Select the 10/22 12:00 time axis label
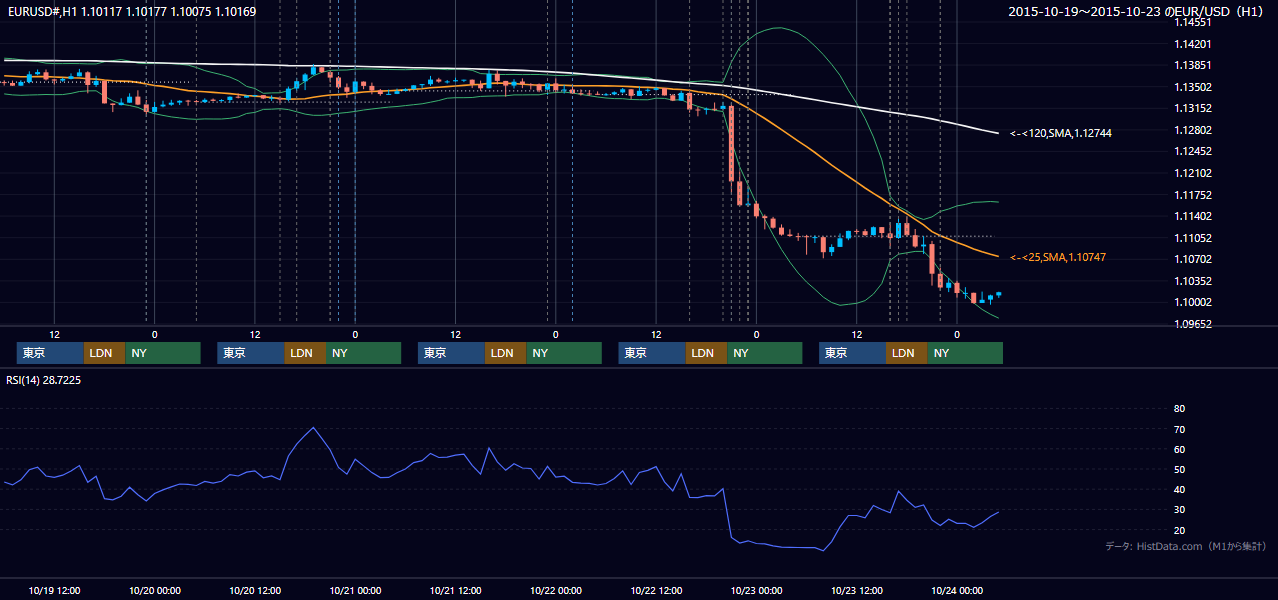The width and height of the screenshot is (1278, 600). pos(656,590)
